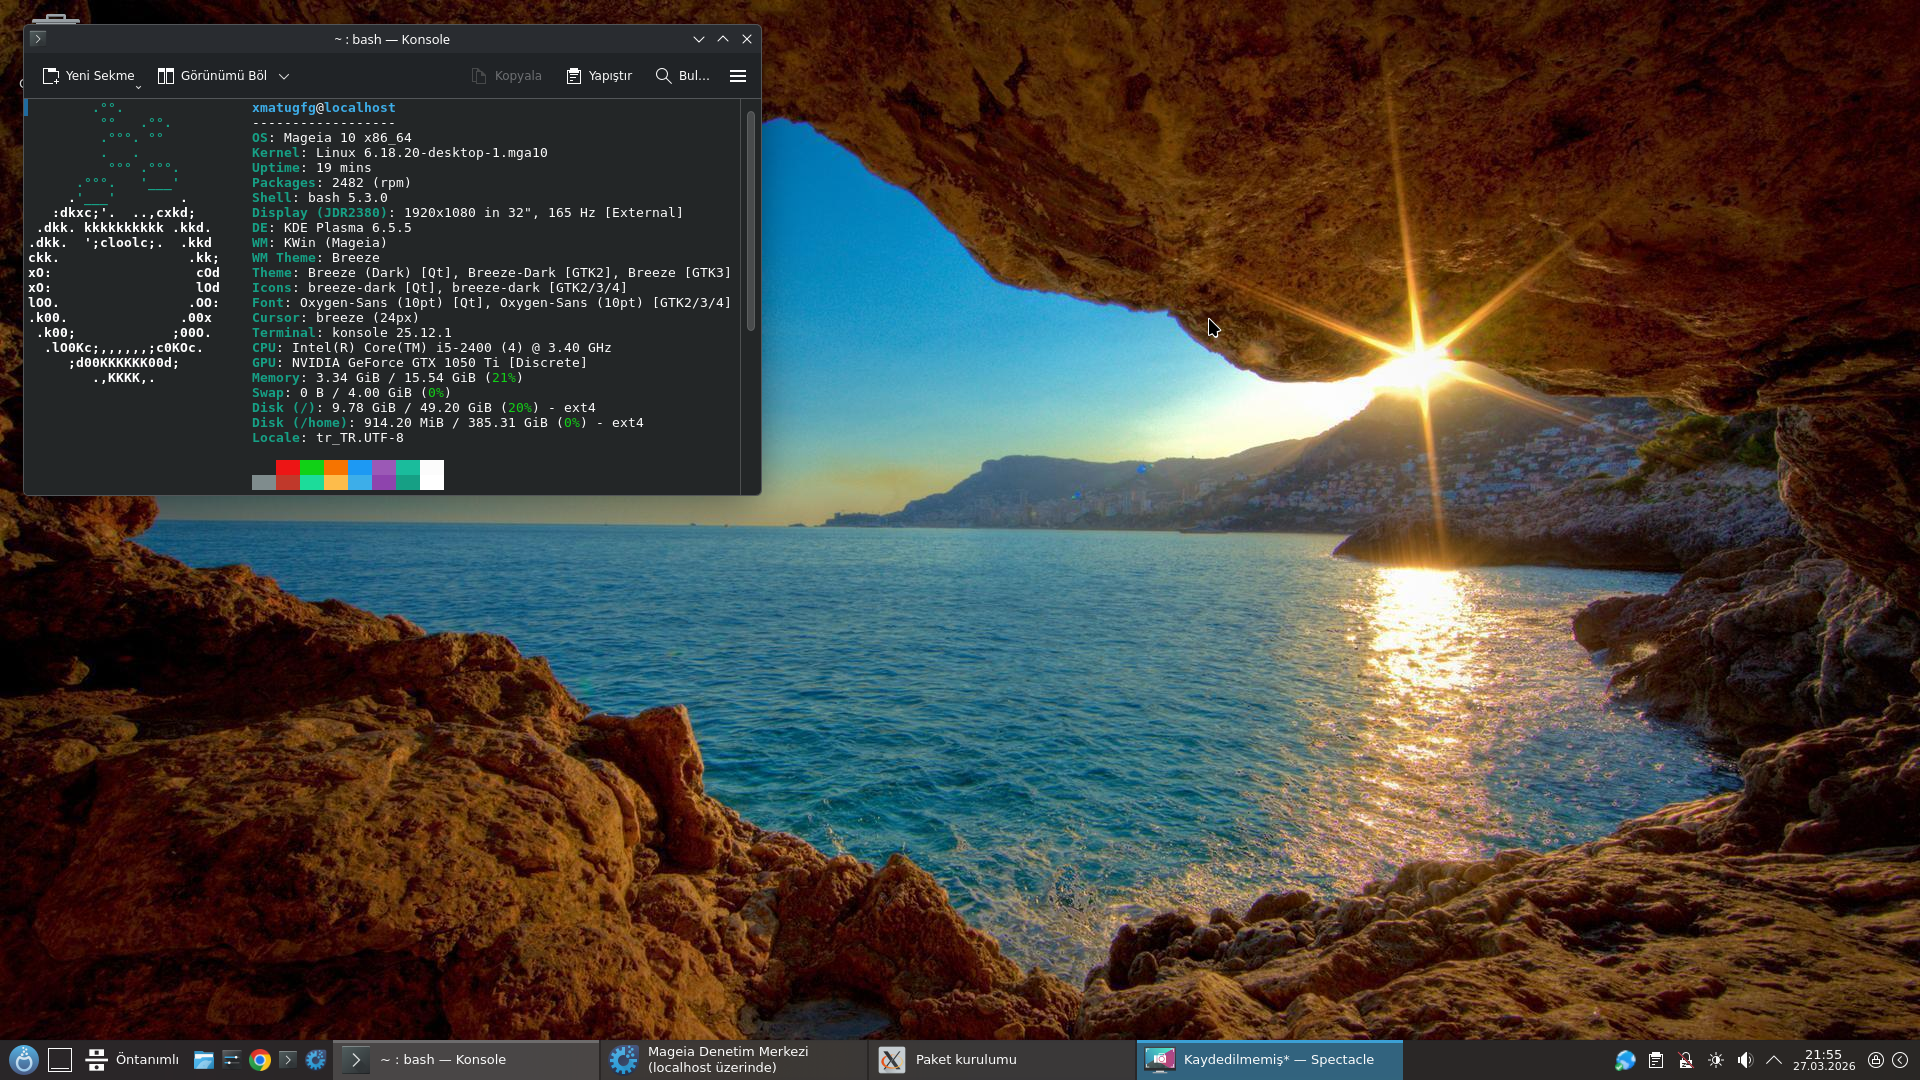Click the Uptime: 19 mins line

tap(312, 168)
